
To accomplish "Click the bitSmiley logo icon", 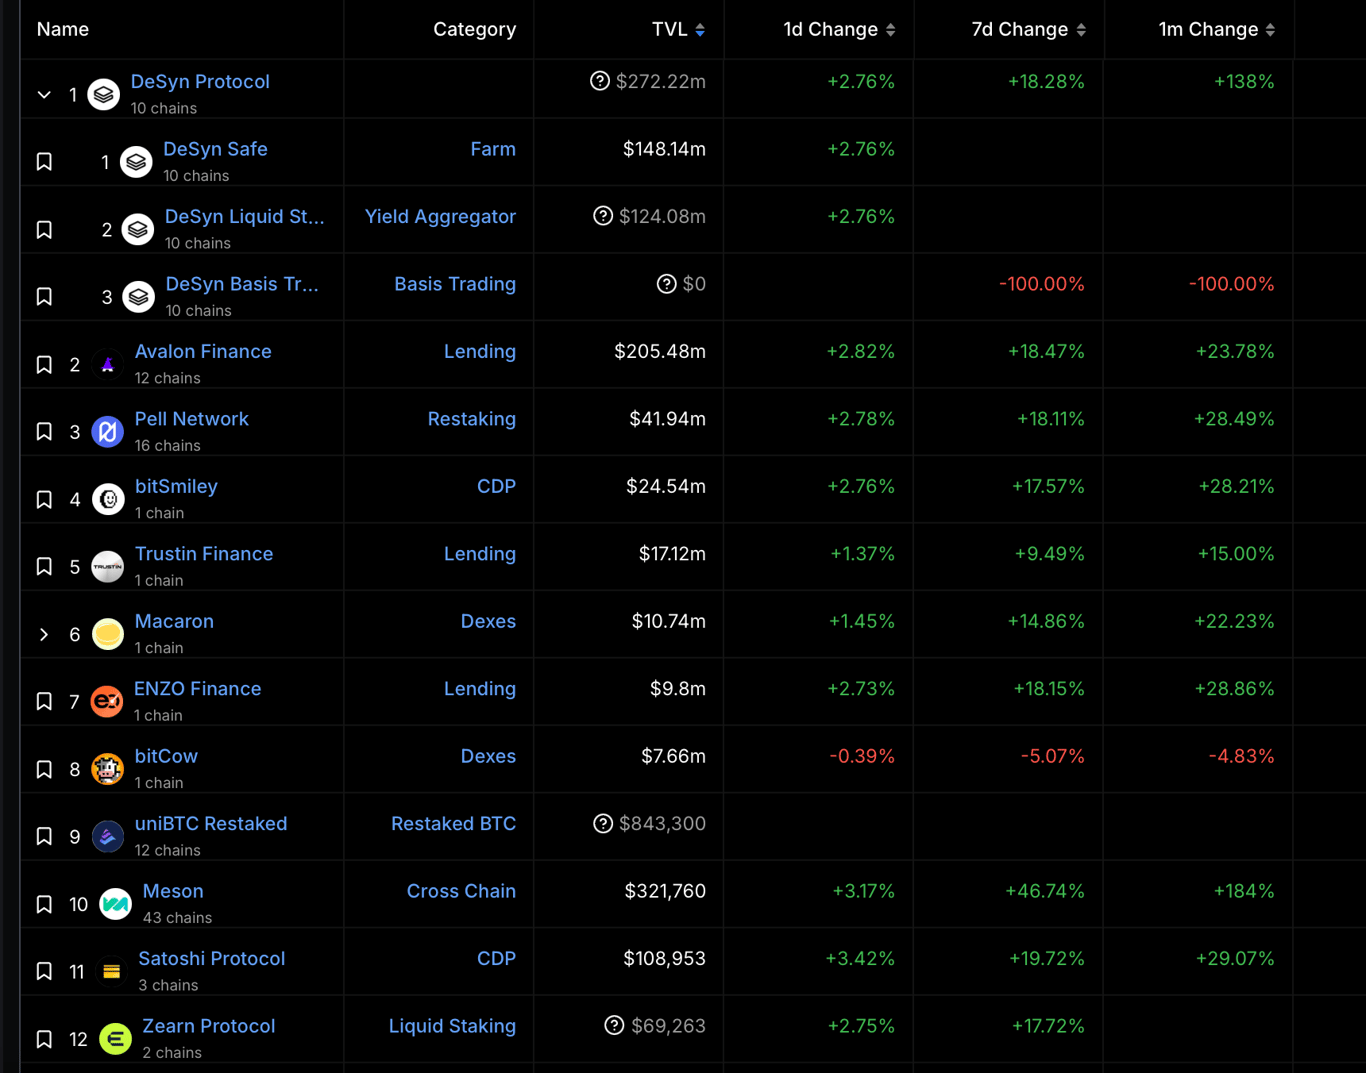I will [108, 499].
